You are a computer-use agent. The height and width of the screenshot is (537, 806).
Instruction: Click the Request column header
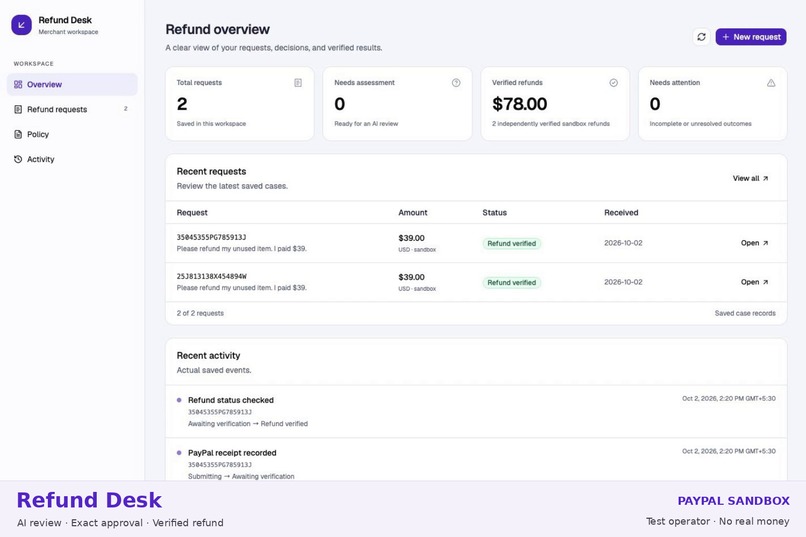tap(192, 213)
